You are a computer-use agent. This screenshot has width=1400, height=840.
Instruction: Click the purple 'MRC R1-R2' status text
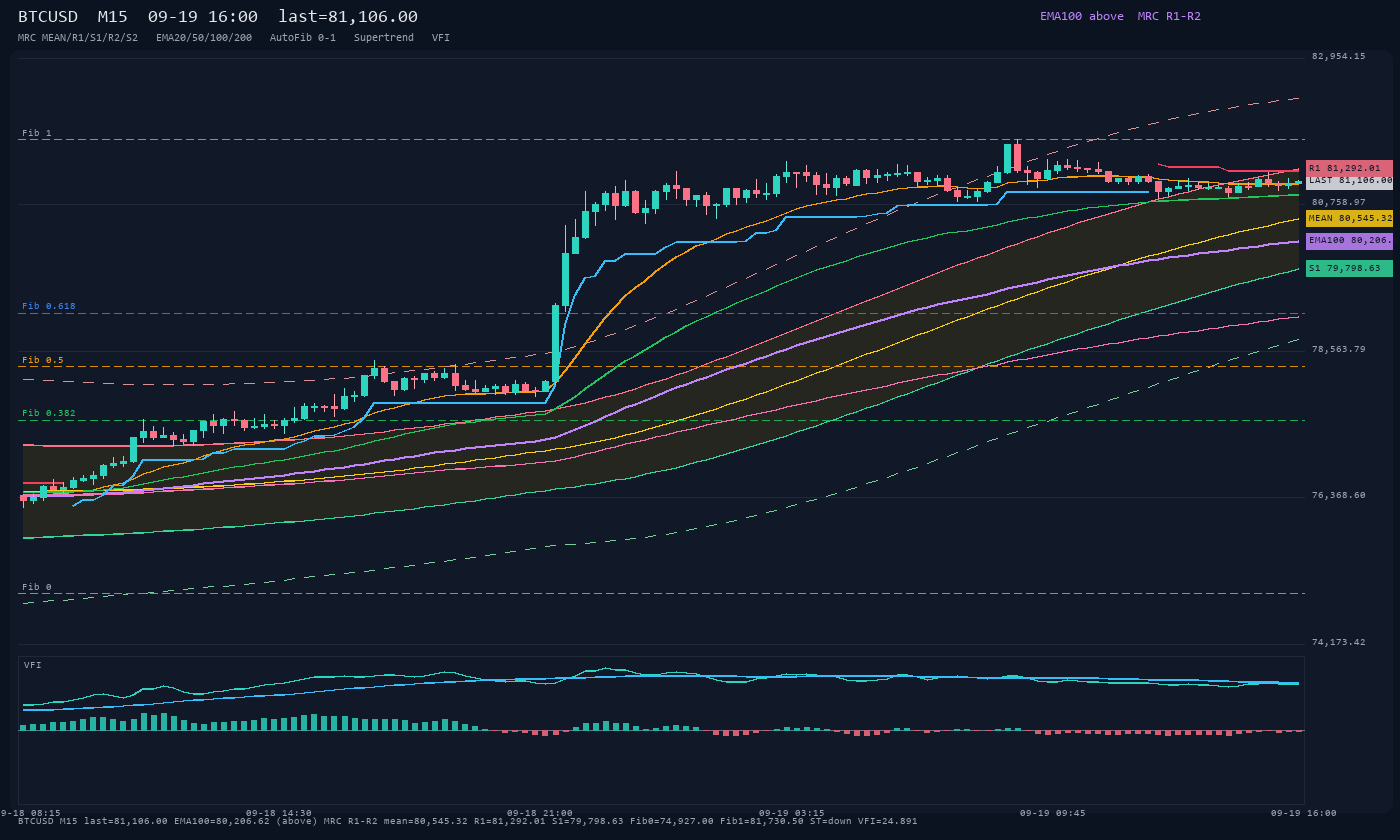(x=1169, y=16)
